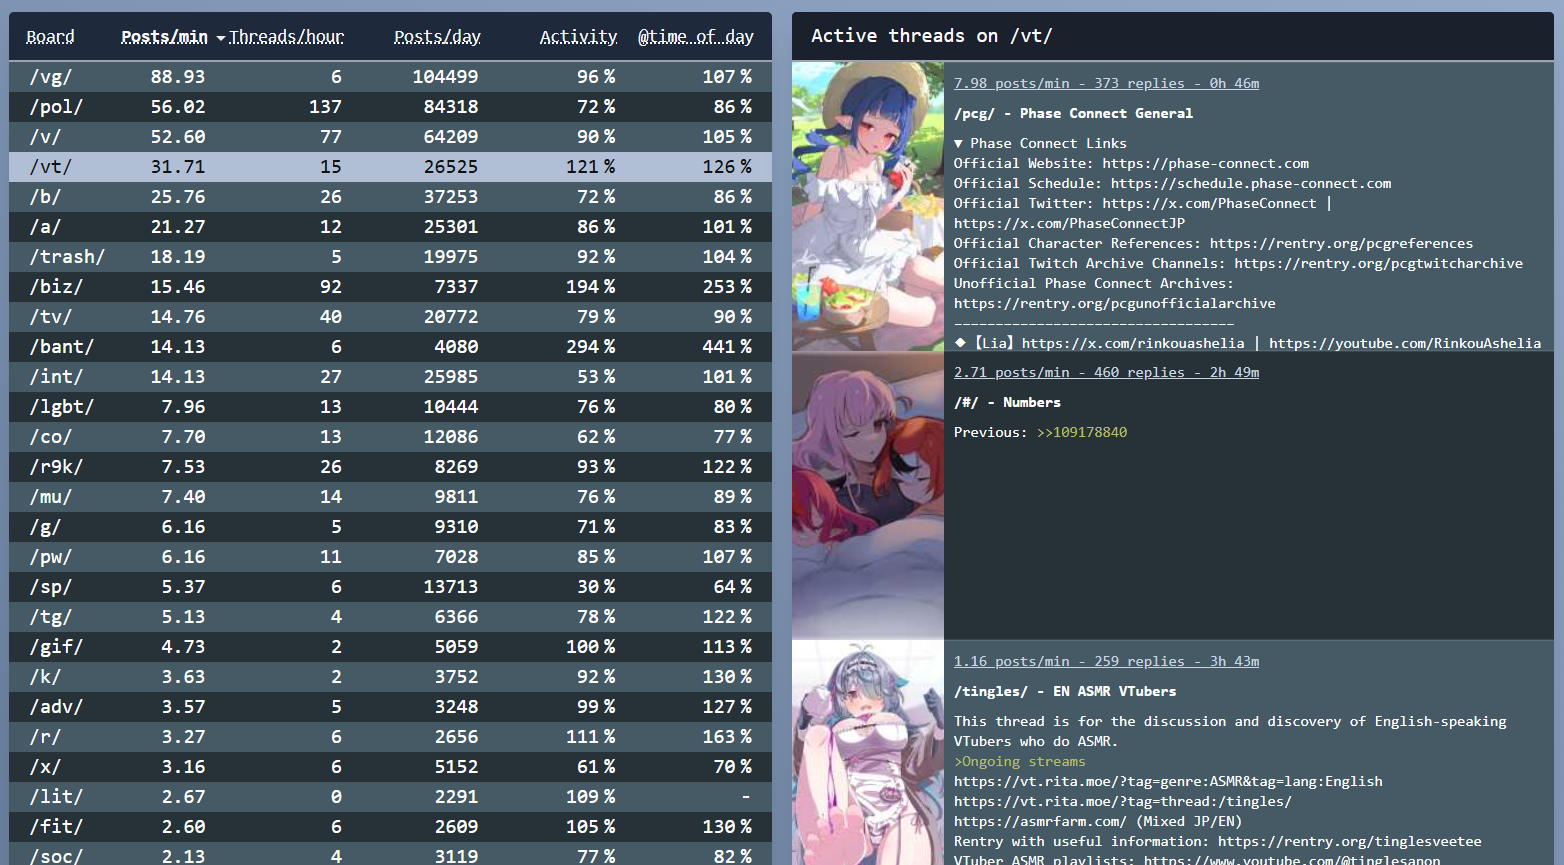Open the Numbers thread thumbnail image

click(x=868, y=495)
